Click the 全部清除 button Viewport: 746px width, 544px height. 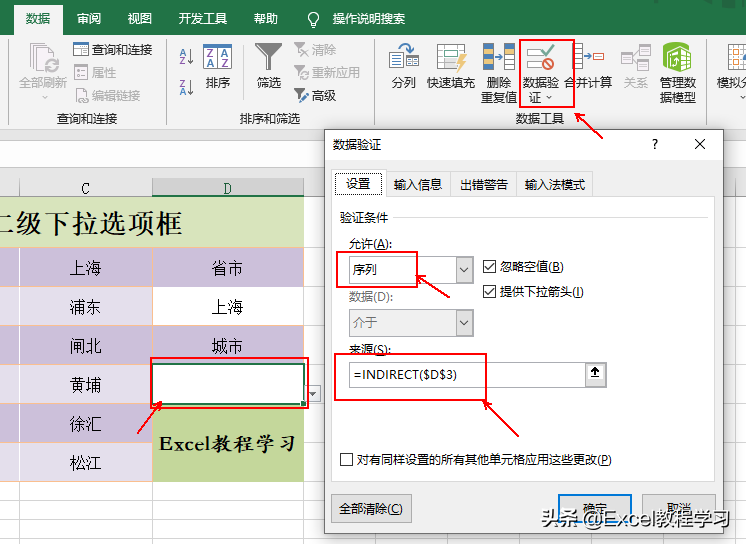(x=371, y=508)
